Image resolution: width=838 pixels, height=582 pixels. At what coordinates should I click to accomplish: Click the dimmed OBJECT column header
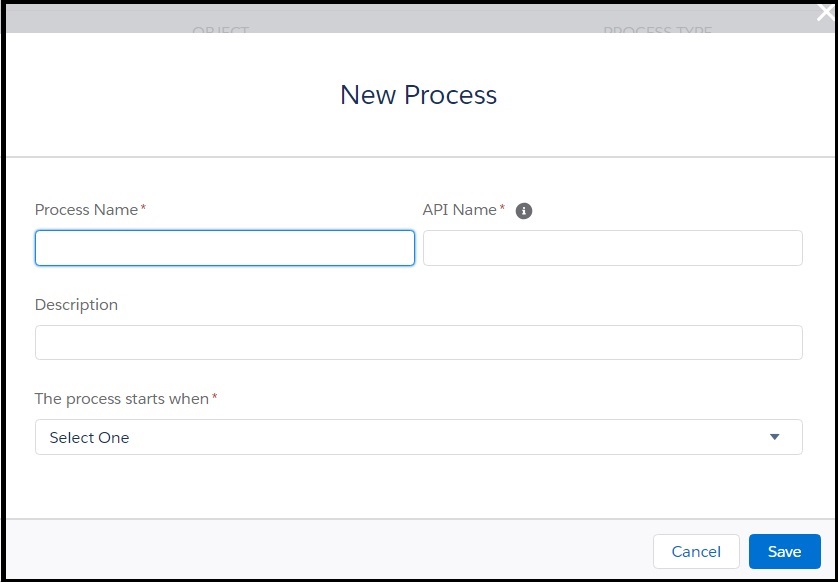[220, 30]
